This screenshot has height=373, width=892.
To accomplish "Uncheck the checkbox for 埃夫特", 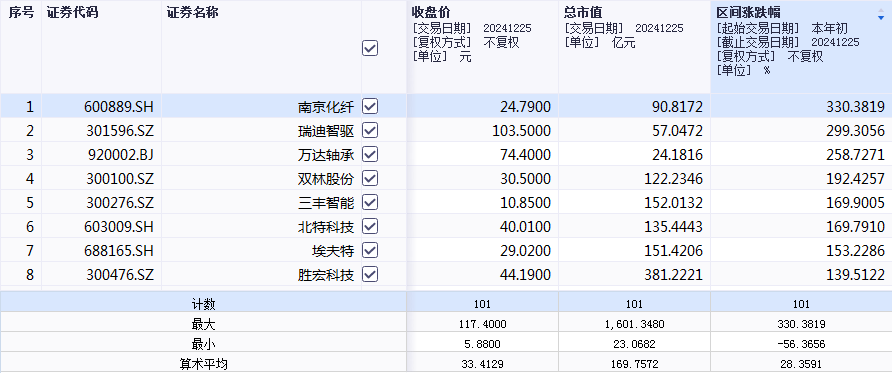I will point(370,250).
